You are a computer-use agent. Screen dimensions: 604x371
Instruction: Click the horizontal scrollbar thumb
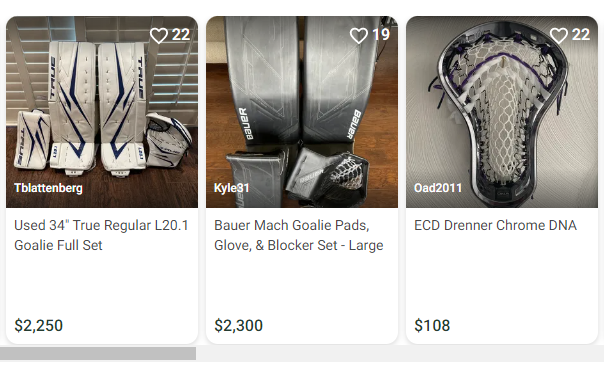(x=98, y=354)
